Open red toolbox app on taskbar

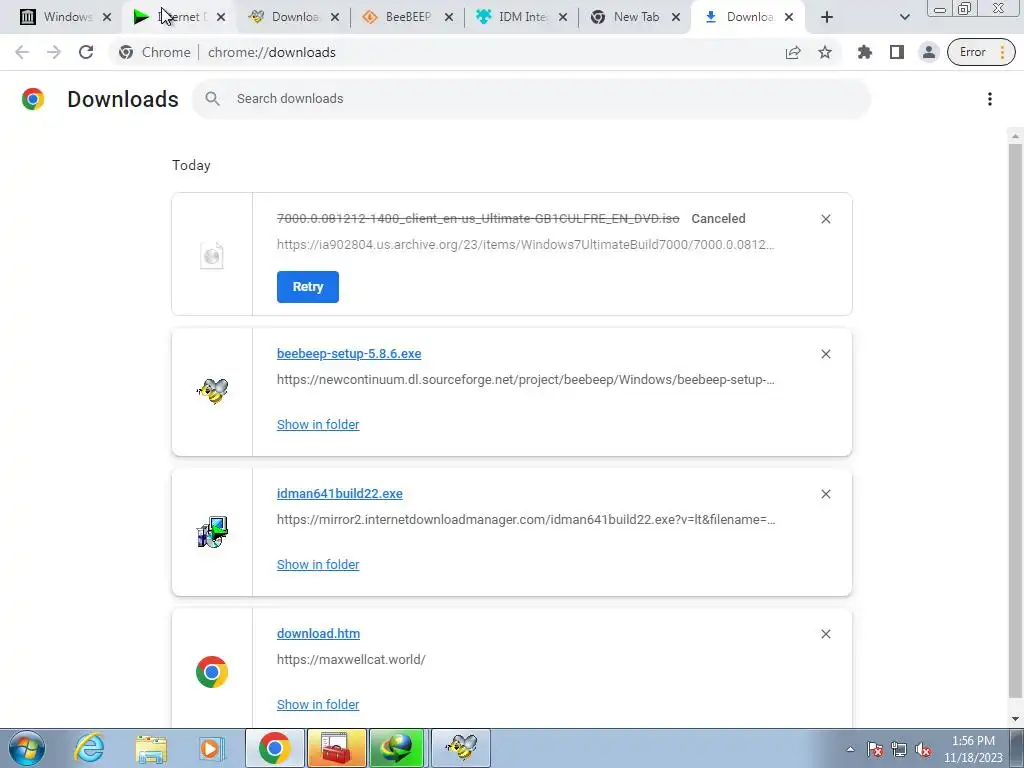[x=337, y=748]
